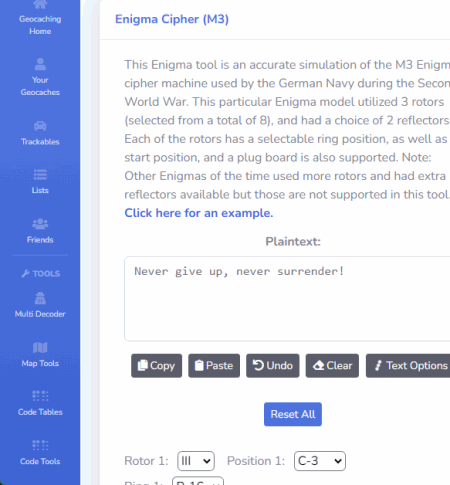Expand the Ring 1 dropdown

coord(198,481)
